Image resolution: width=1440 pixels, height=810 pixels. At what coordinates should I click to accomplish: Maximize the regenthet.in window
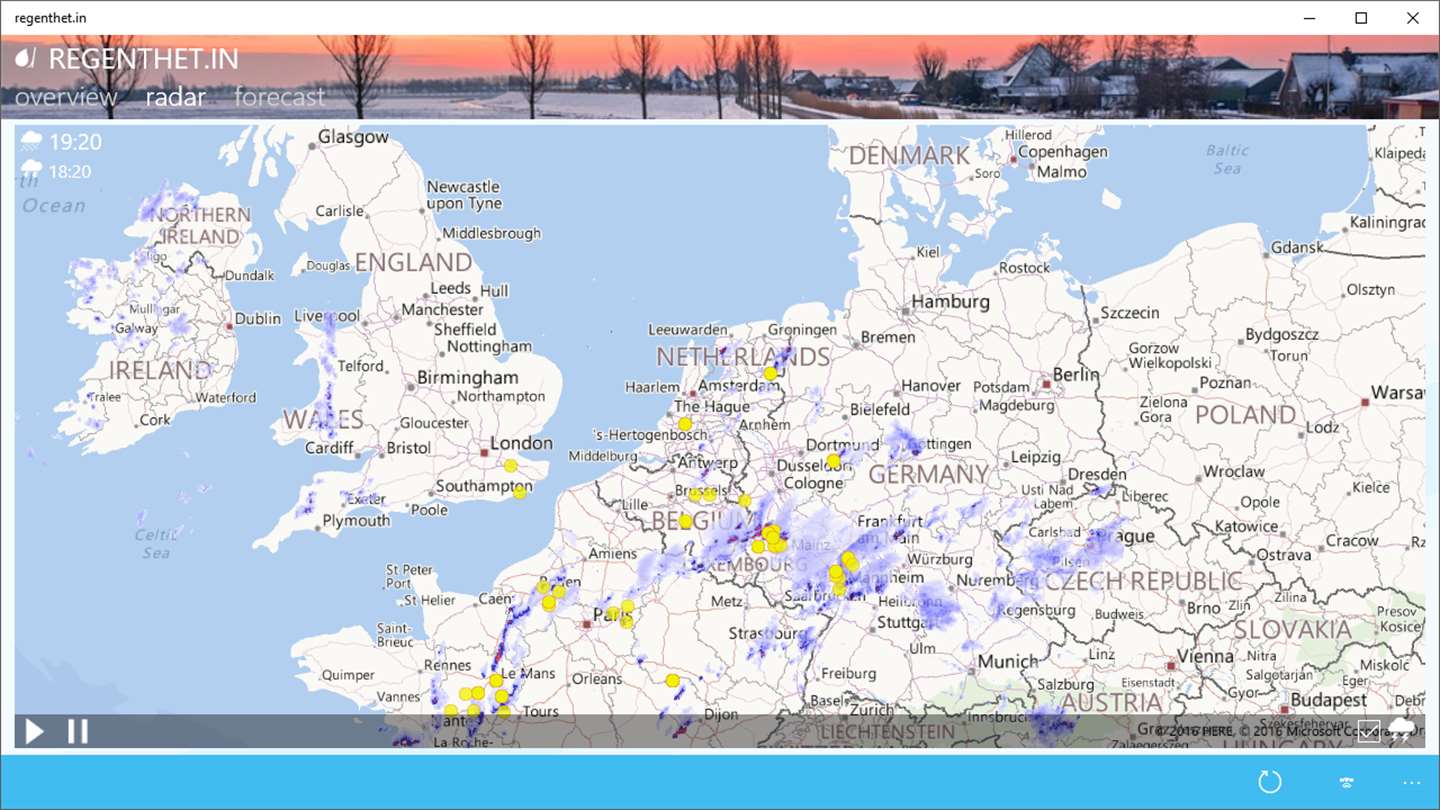click(x=1361, y=18)
